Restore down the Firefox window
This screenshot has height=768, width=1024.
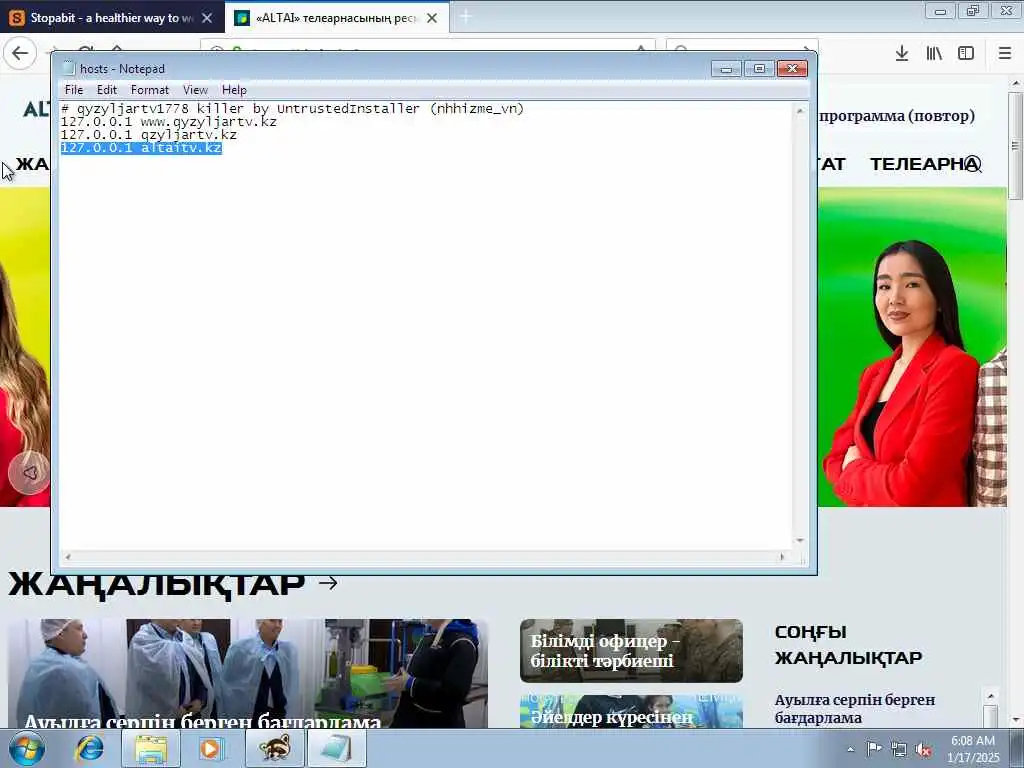tap(973, 11)
